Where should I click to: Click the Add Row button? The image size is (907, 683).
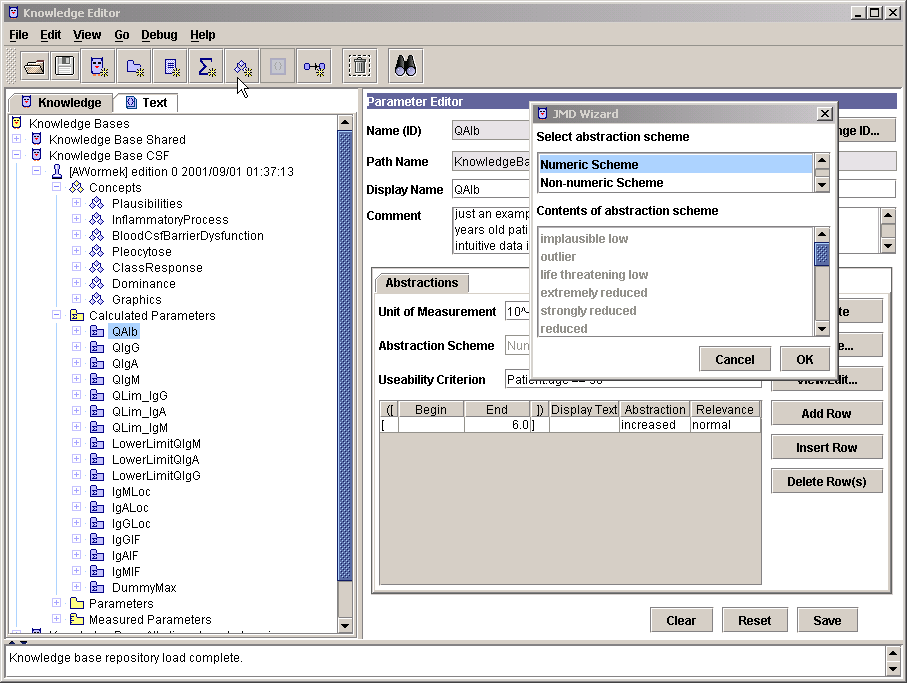826,414
